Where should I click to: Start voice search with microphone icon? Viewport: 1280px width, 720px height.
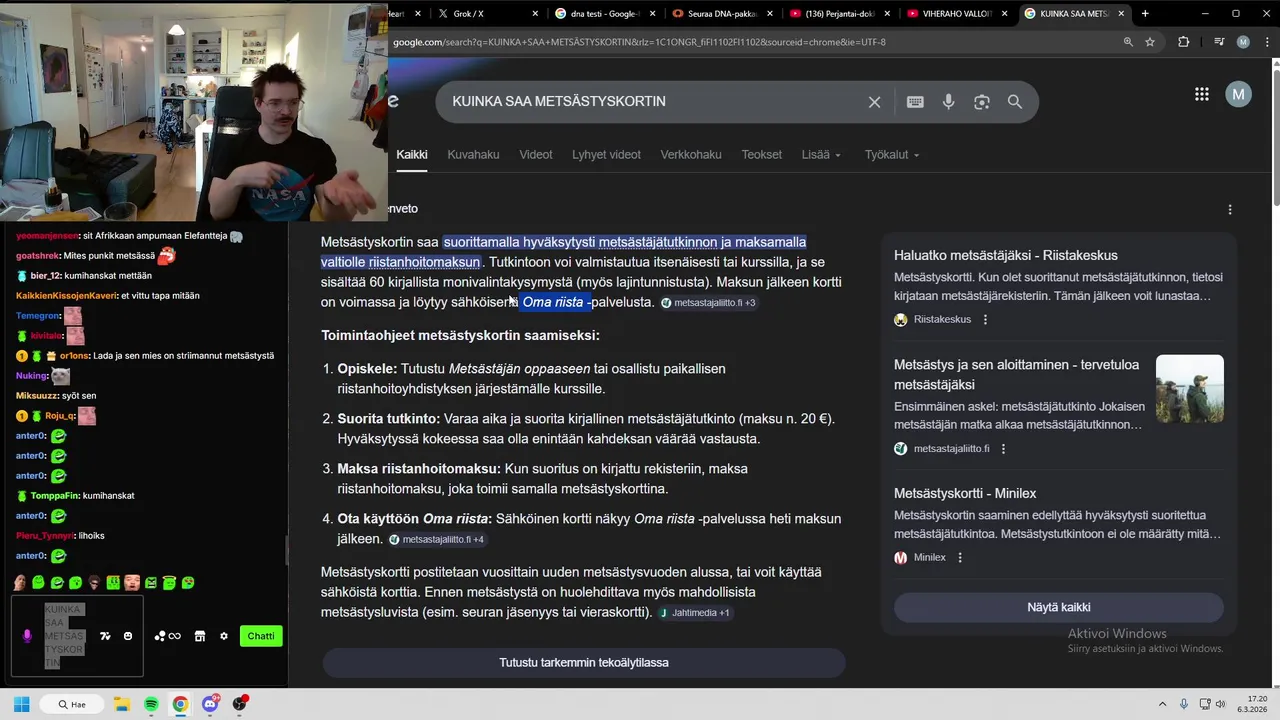(x=948, y=102)
